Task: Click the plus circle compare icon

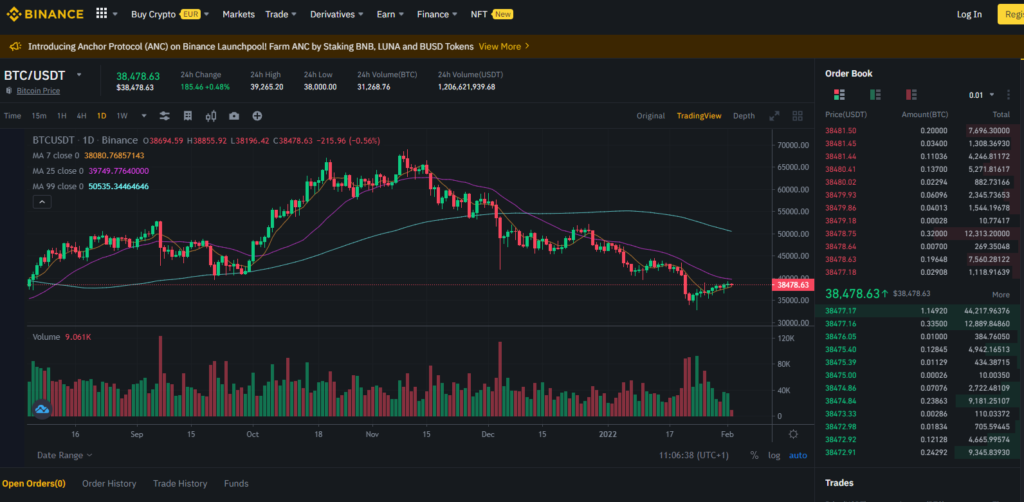Action: 257,116
